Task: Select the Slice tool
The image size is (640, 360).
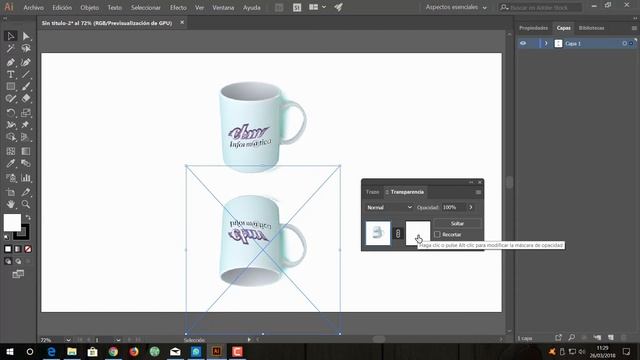Action: click(26, 192)
